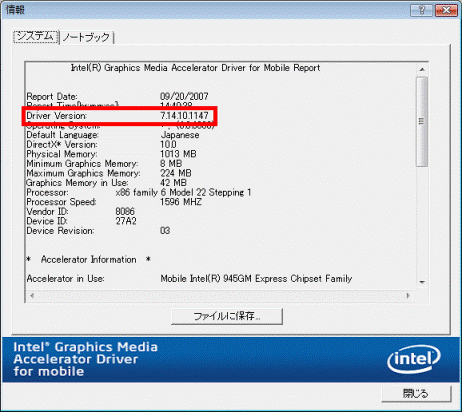Click the Minimum Graphics Memory label
The height and width of the screenshot is (412, 462).
point(82,164)
